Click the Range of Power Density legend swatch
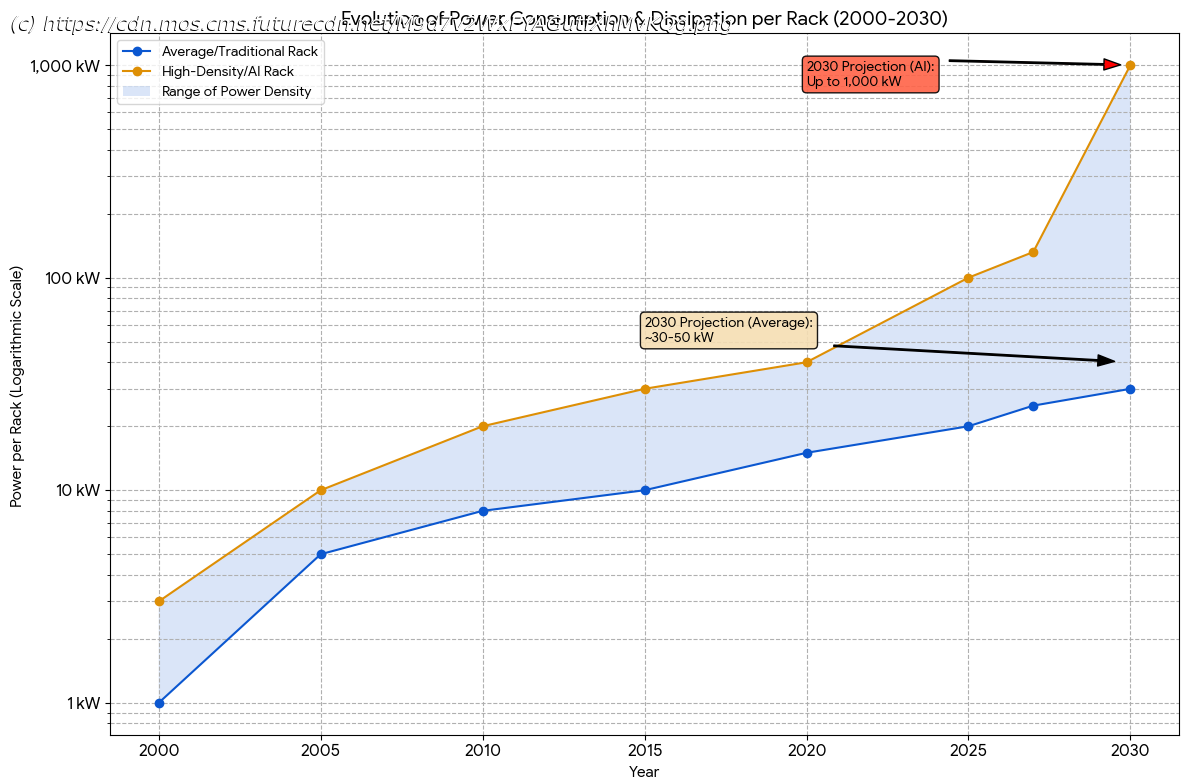This screenshot has width=1190, height=784. (136, 91)
